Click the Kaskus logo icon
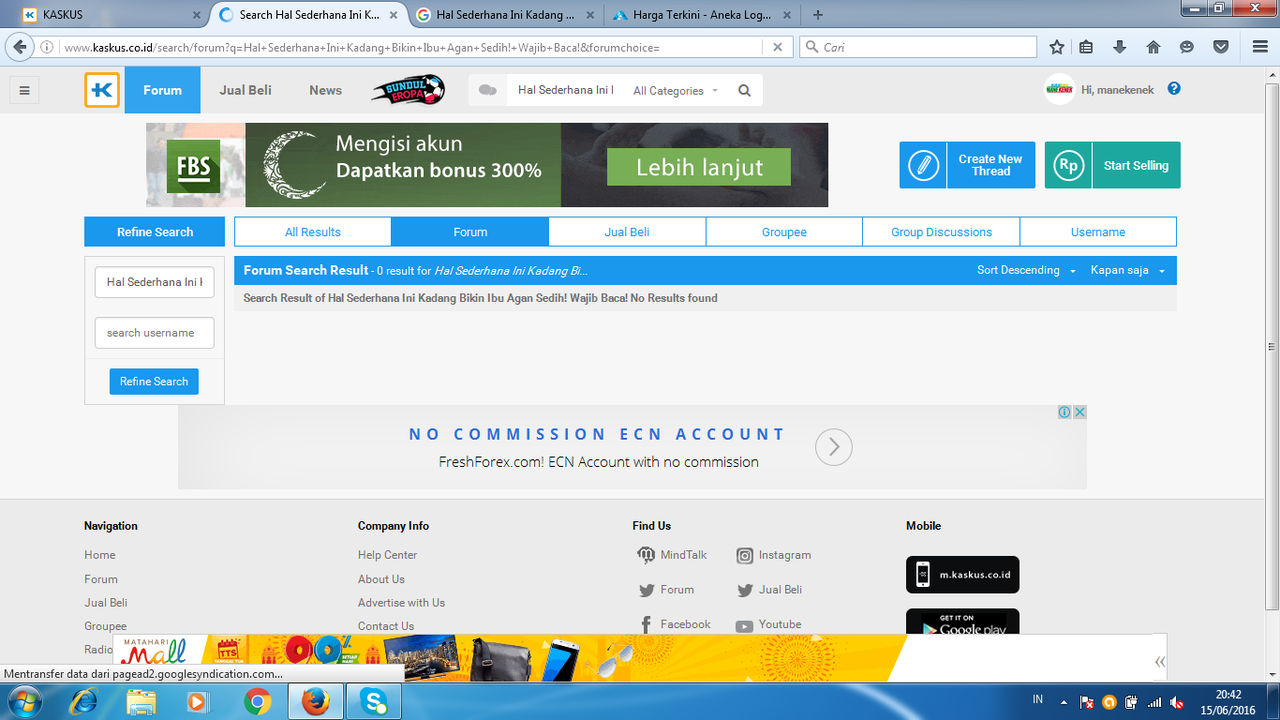1280x720 pixels. (102, 90)
